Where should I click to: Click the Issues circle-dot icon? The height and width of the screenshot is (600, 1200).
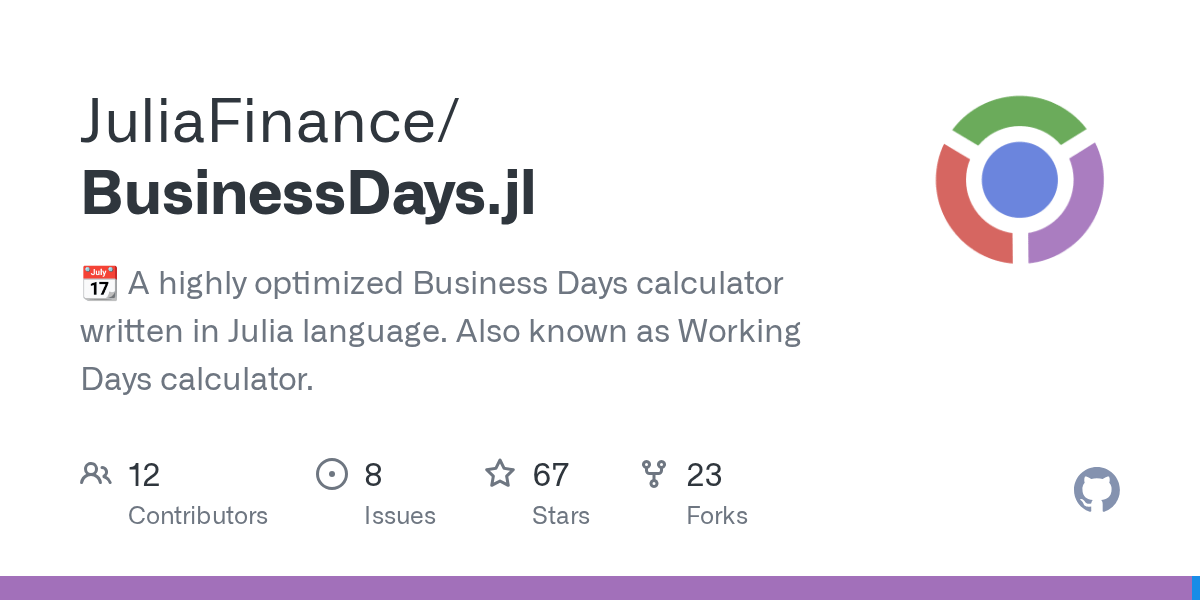(331, 474)
